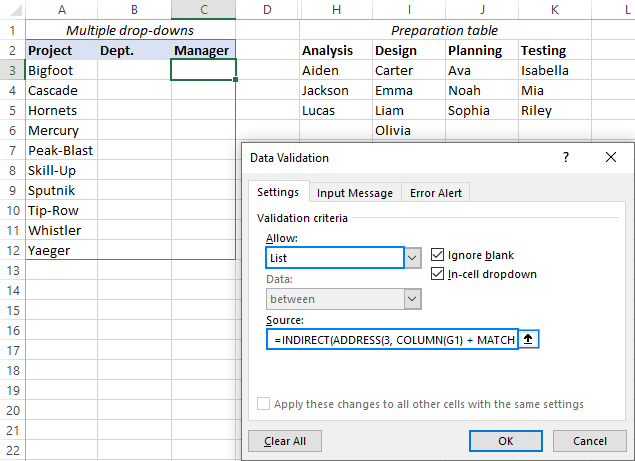Image resolution: width=635 pixels, height=461 pixels.
Task: Select the Aiden cell
Action: (x=336, y=70)
